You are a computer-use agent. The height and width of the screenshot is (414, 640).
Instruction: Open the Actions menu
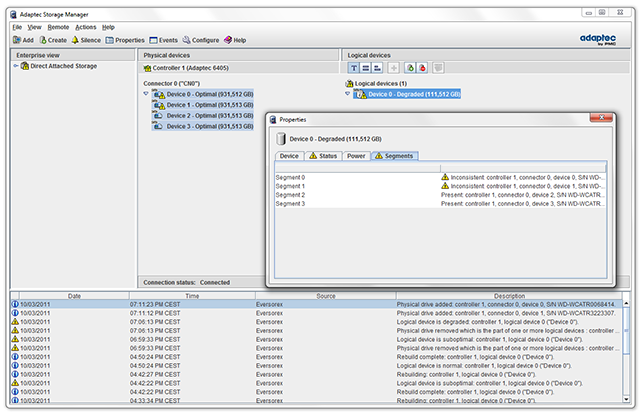86,27
